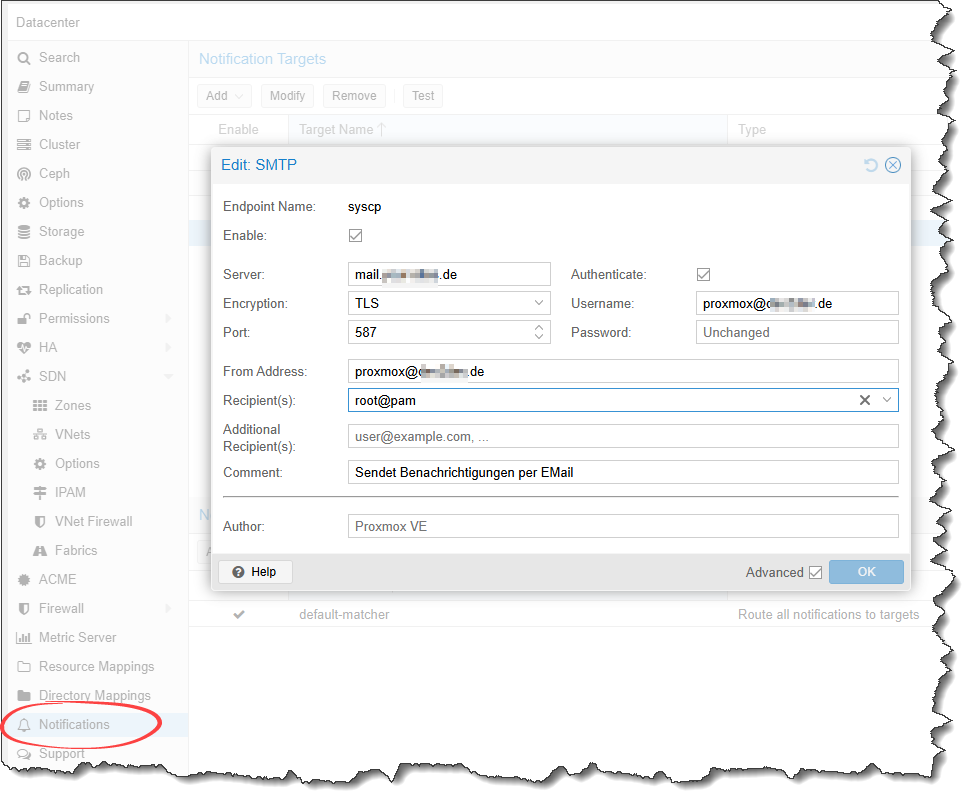This screenshot has height=806, width=977.
Task: Click the SDN Options gear icon
Action: pyautogui.click(x=40, y=463)
